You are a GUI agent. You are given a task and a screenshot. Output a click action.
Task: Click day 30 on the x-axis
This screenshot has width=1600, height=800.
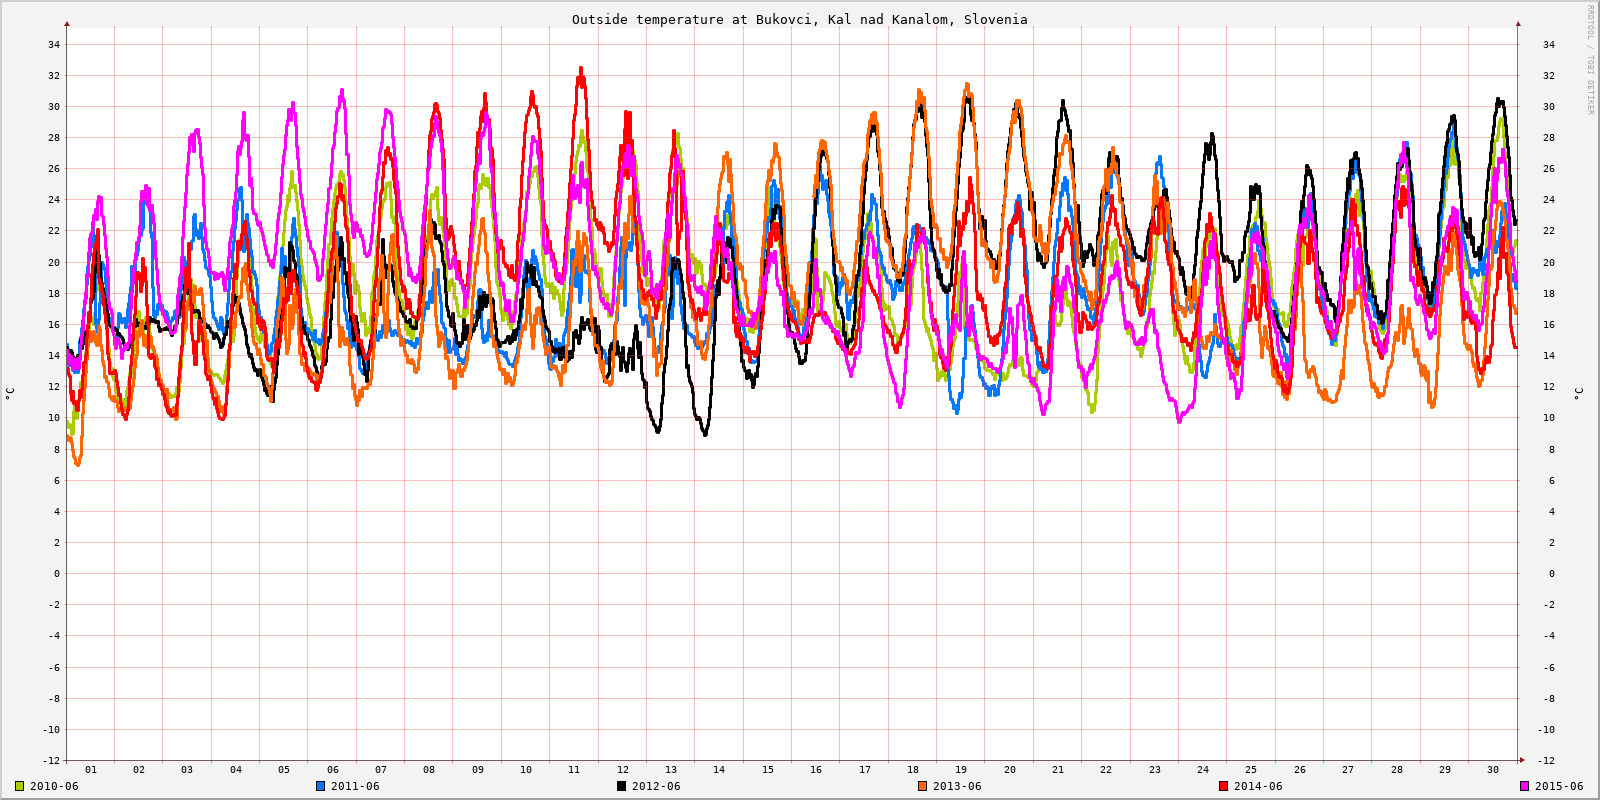[x=1493, y=770]
